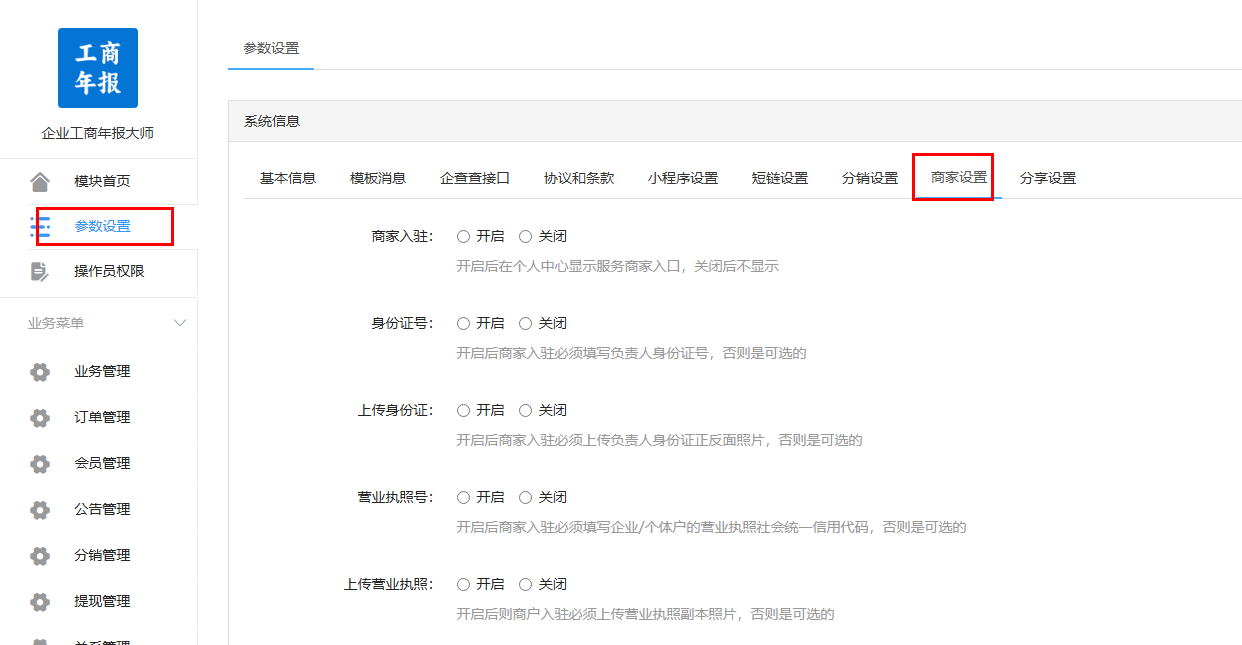
Task: Switch to the 分销设置 tab
Action: [x=870, y=178]
